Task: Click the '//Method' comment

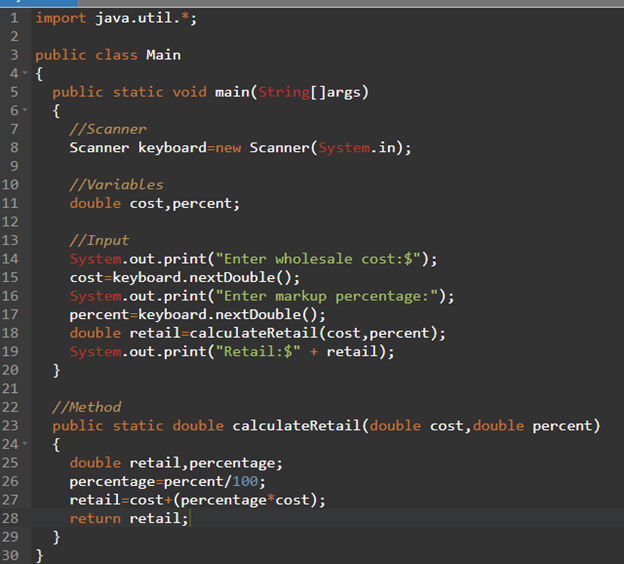Action: click(86, 407)
